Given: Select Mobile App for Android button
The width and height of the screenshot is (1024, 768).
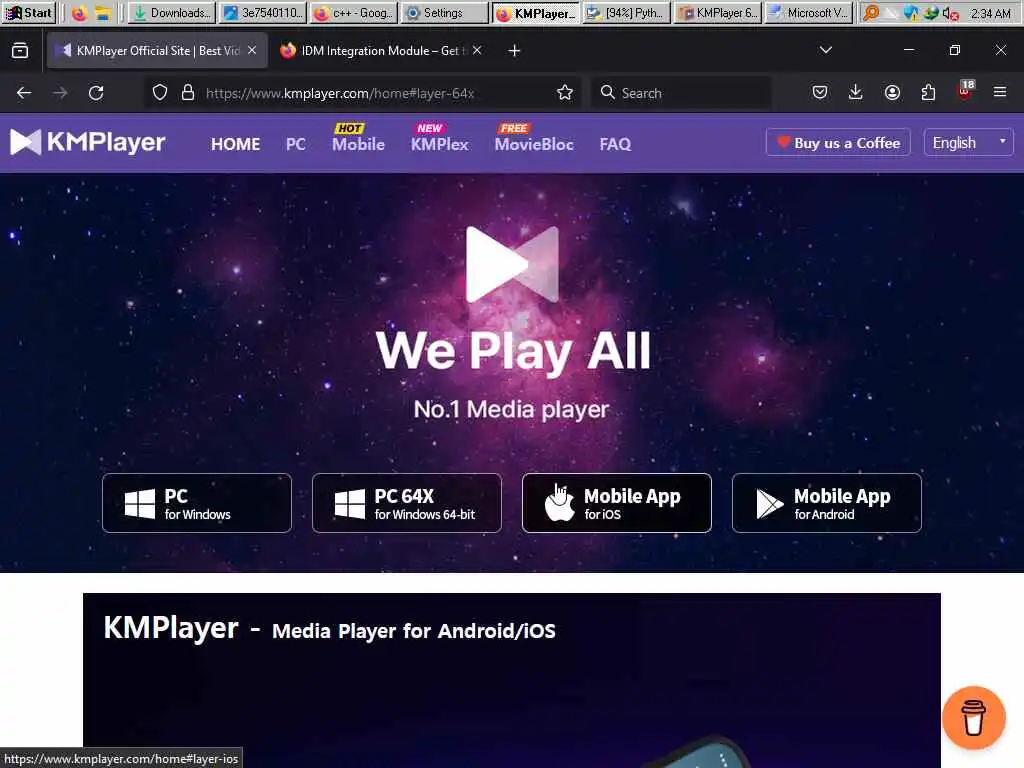Looking at the screenshot, I should click(x=827, y=503).
